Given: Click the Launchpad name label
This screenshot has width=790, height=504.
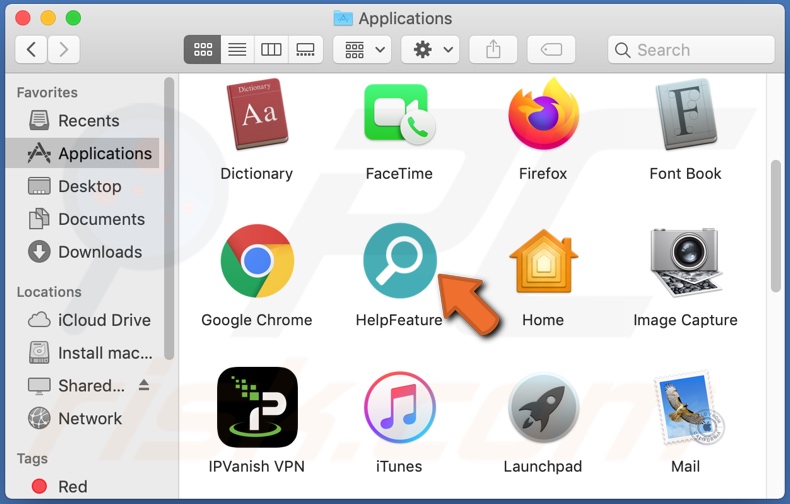Looking at the screenshot, I should tap(543, 466).
